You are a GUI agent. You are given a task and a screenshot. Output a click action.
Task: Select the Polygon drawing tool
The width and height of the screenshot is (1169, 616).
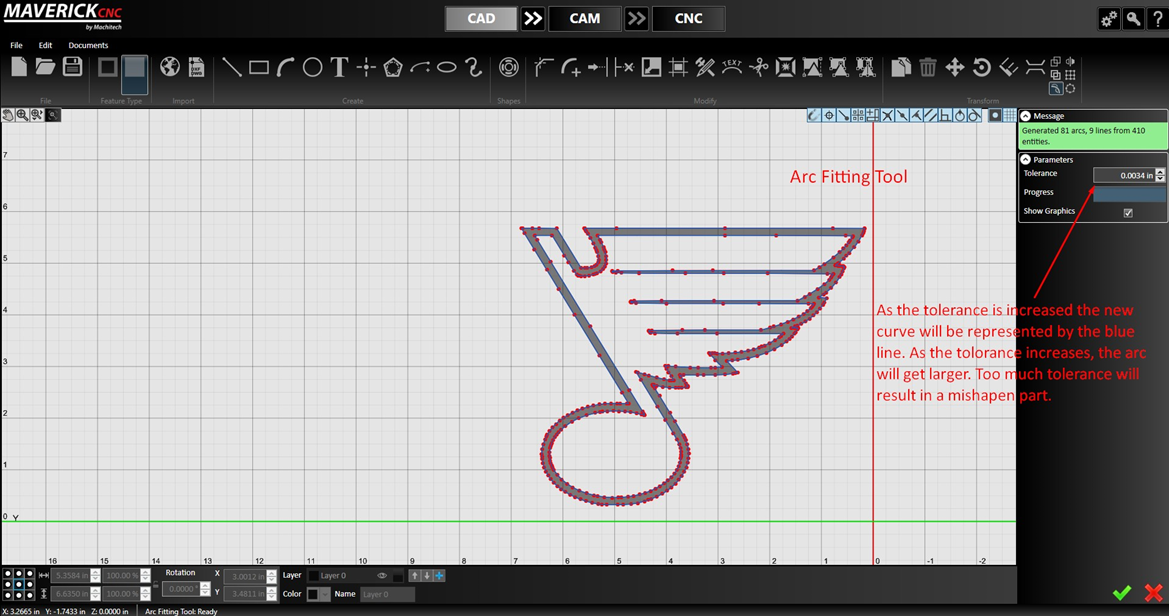click(x=393, y=68)
